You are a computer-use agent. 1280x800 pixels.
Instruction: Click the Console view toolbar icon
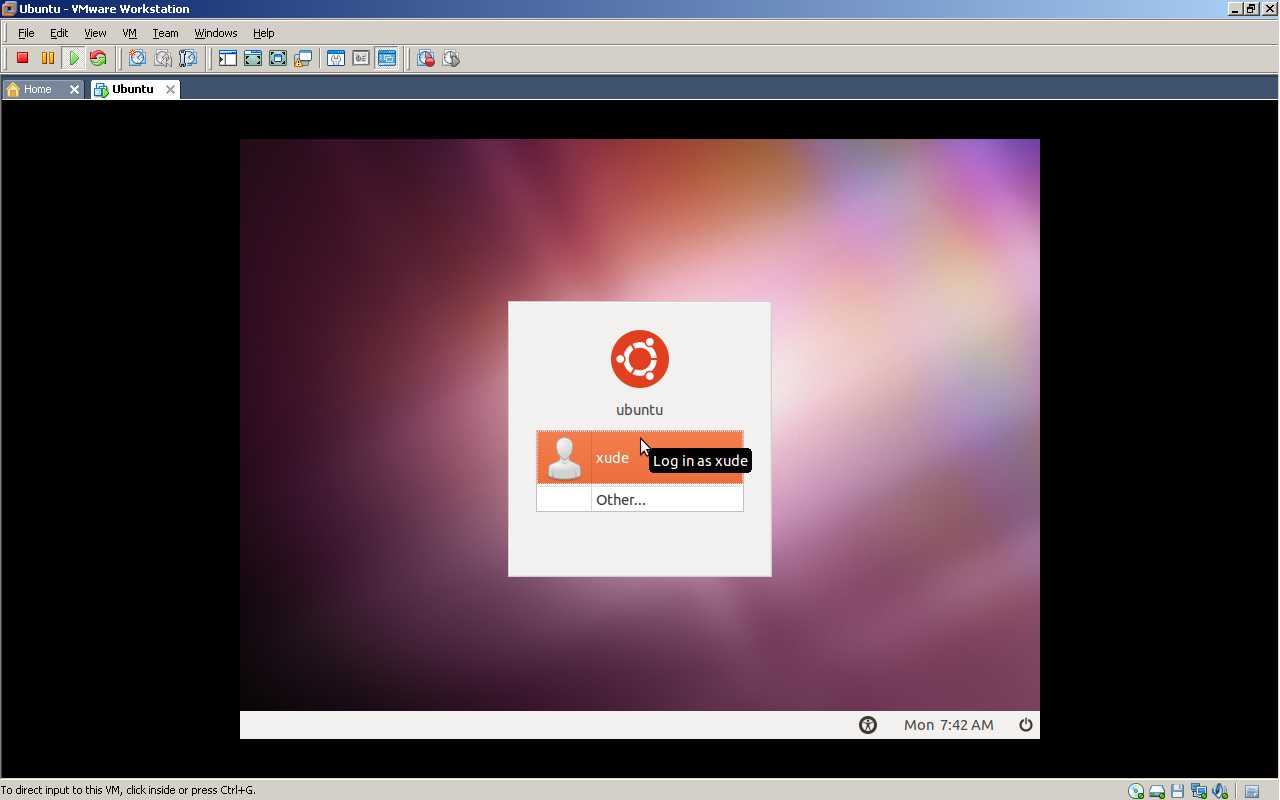386,59
